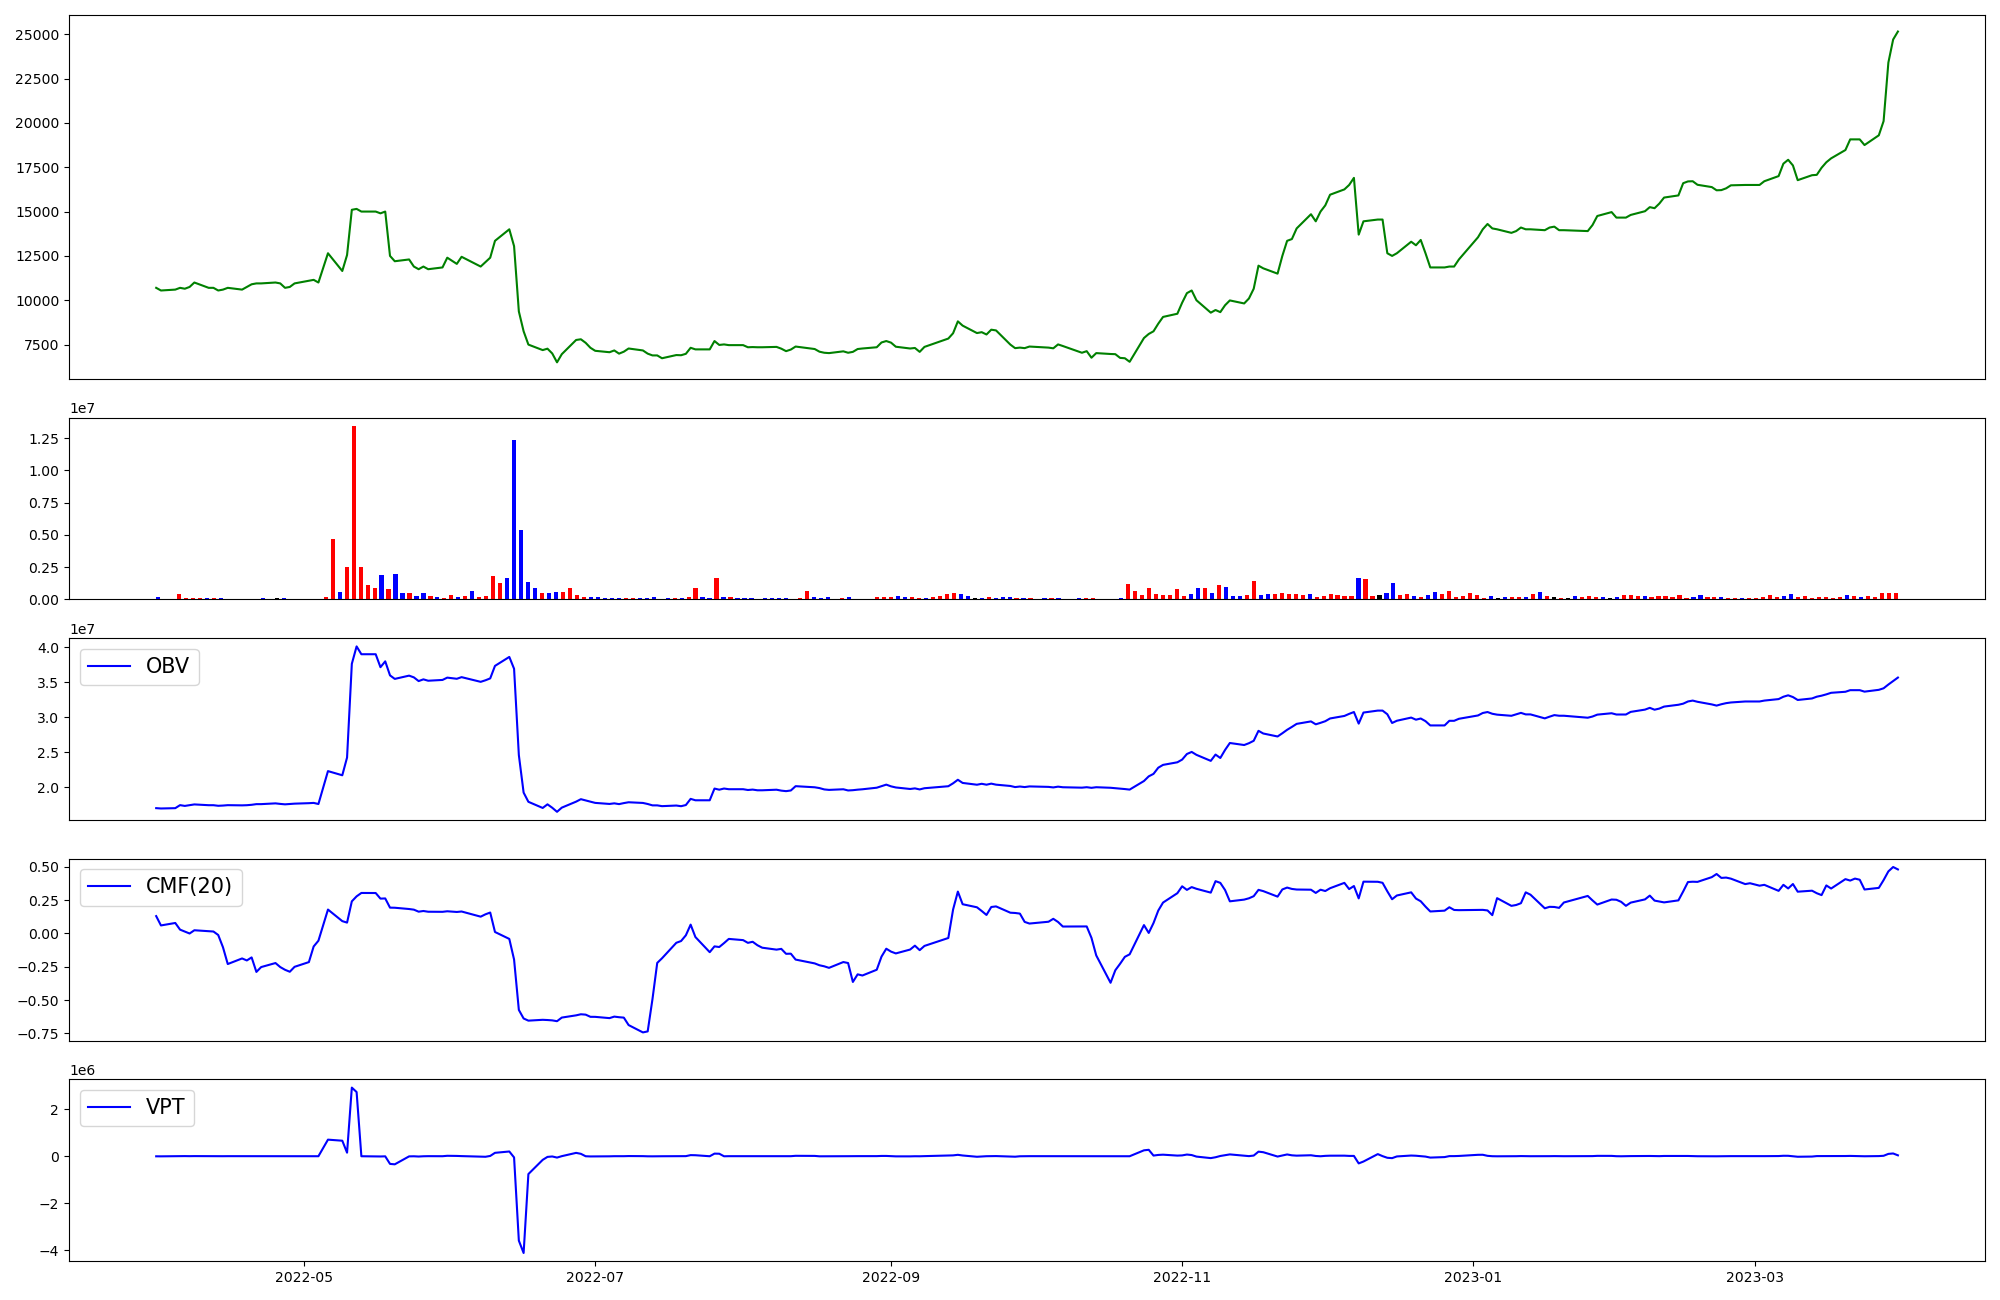
Task: Select the 2022-07 date tick label
Action: 595,1277
